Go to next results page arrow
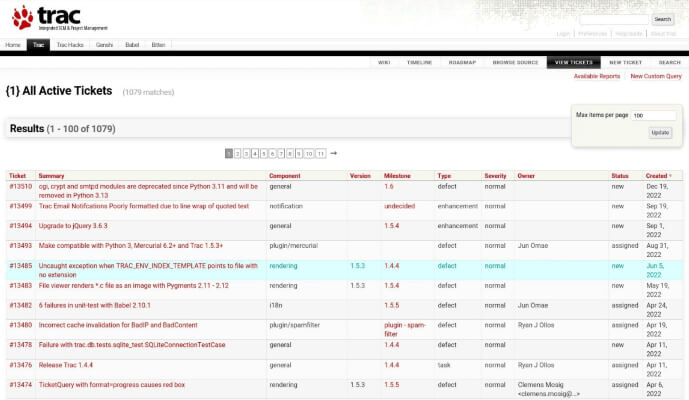Screen dimensions: 689x400 [334, 153]
